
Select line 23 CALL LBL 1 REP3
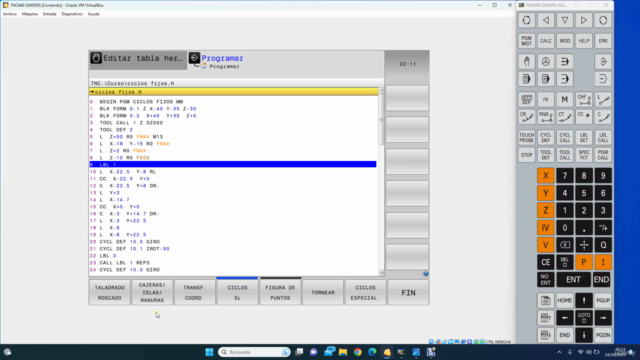(233, 263)
